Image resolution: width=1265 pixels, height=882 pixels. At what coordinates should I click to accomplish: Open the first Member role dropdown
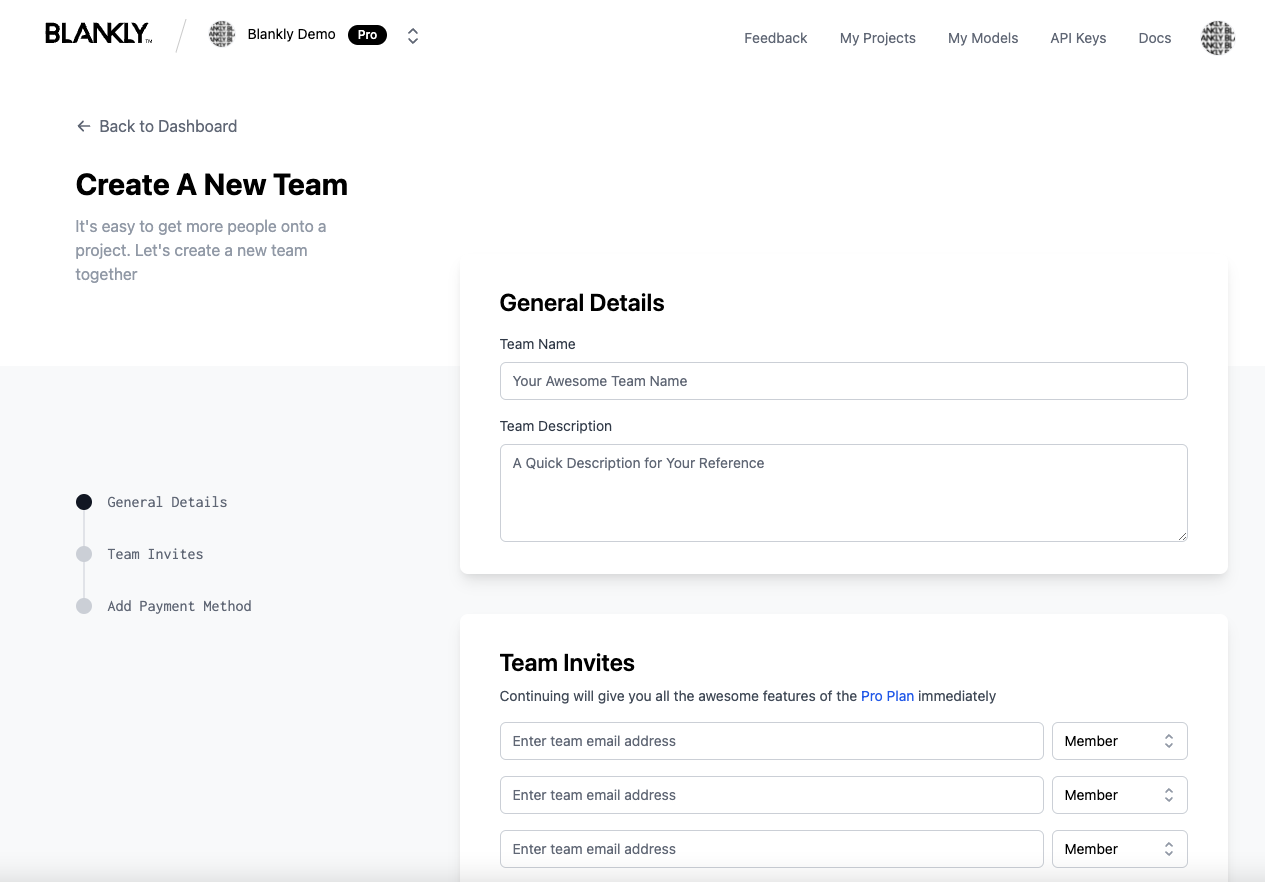(1119, 740)
